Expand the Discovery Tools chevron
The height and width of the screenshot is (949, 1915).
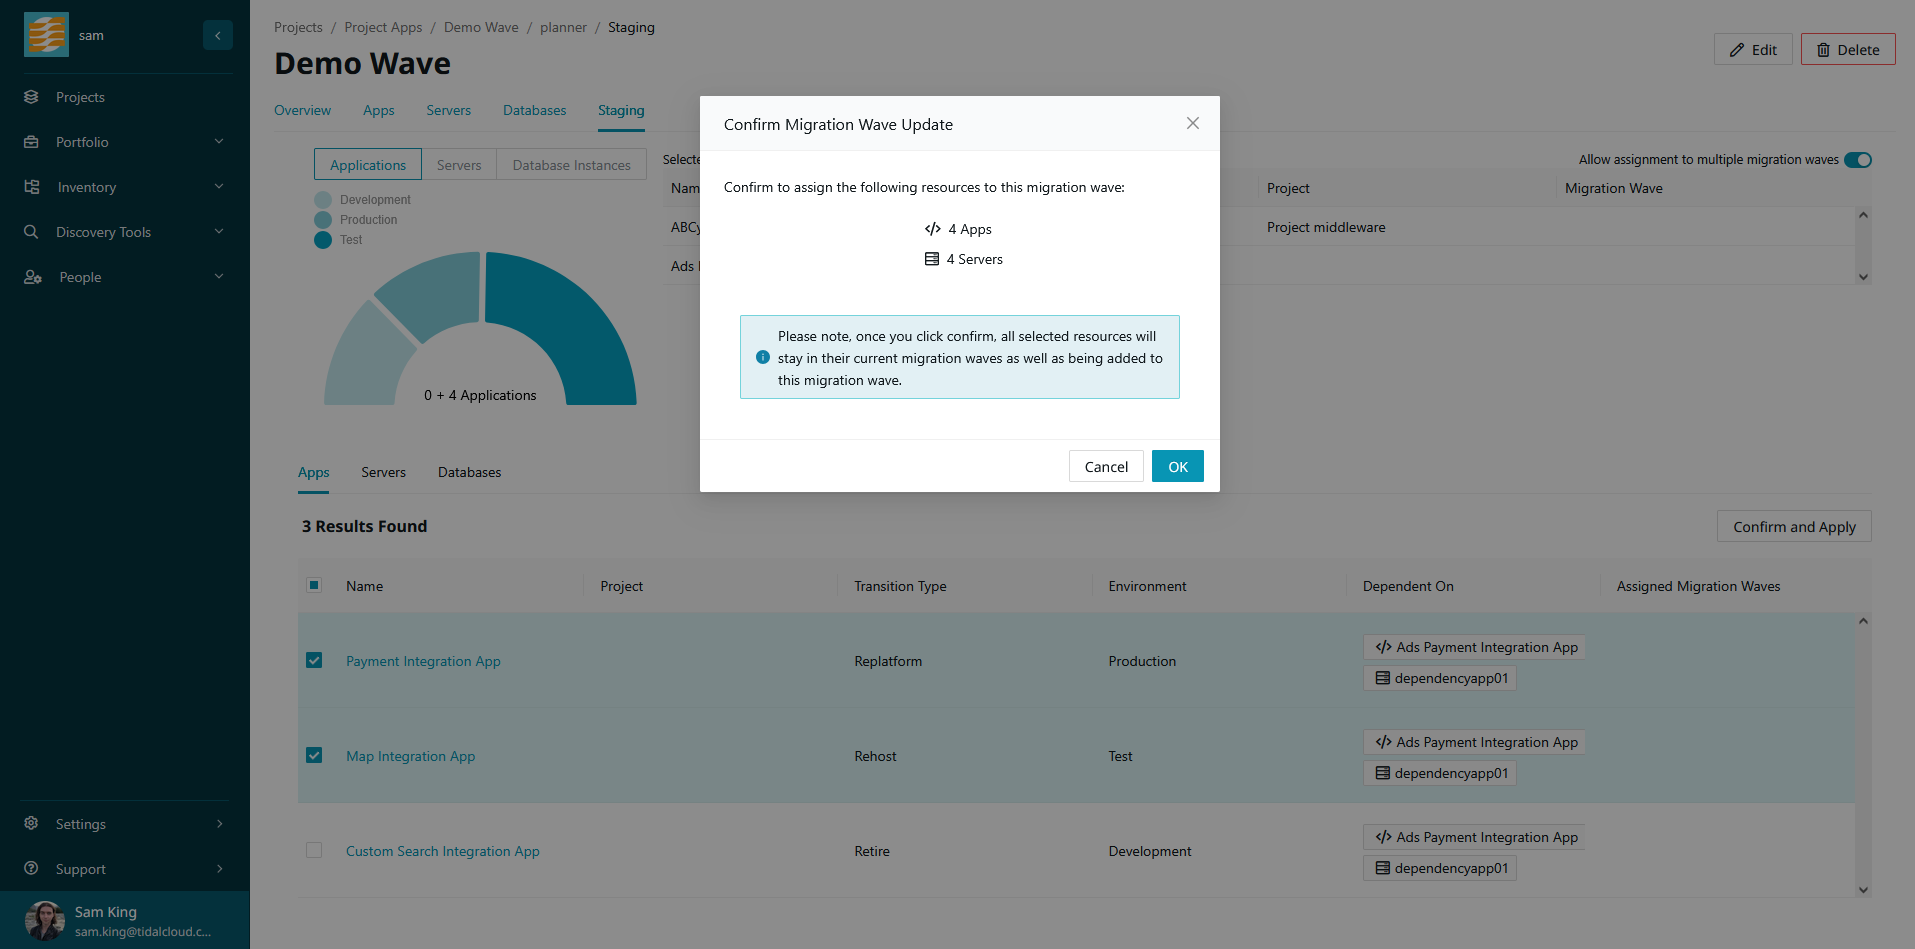click(x=219, y=232)
